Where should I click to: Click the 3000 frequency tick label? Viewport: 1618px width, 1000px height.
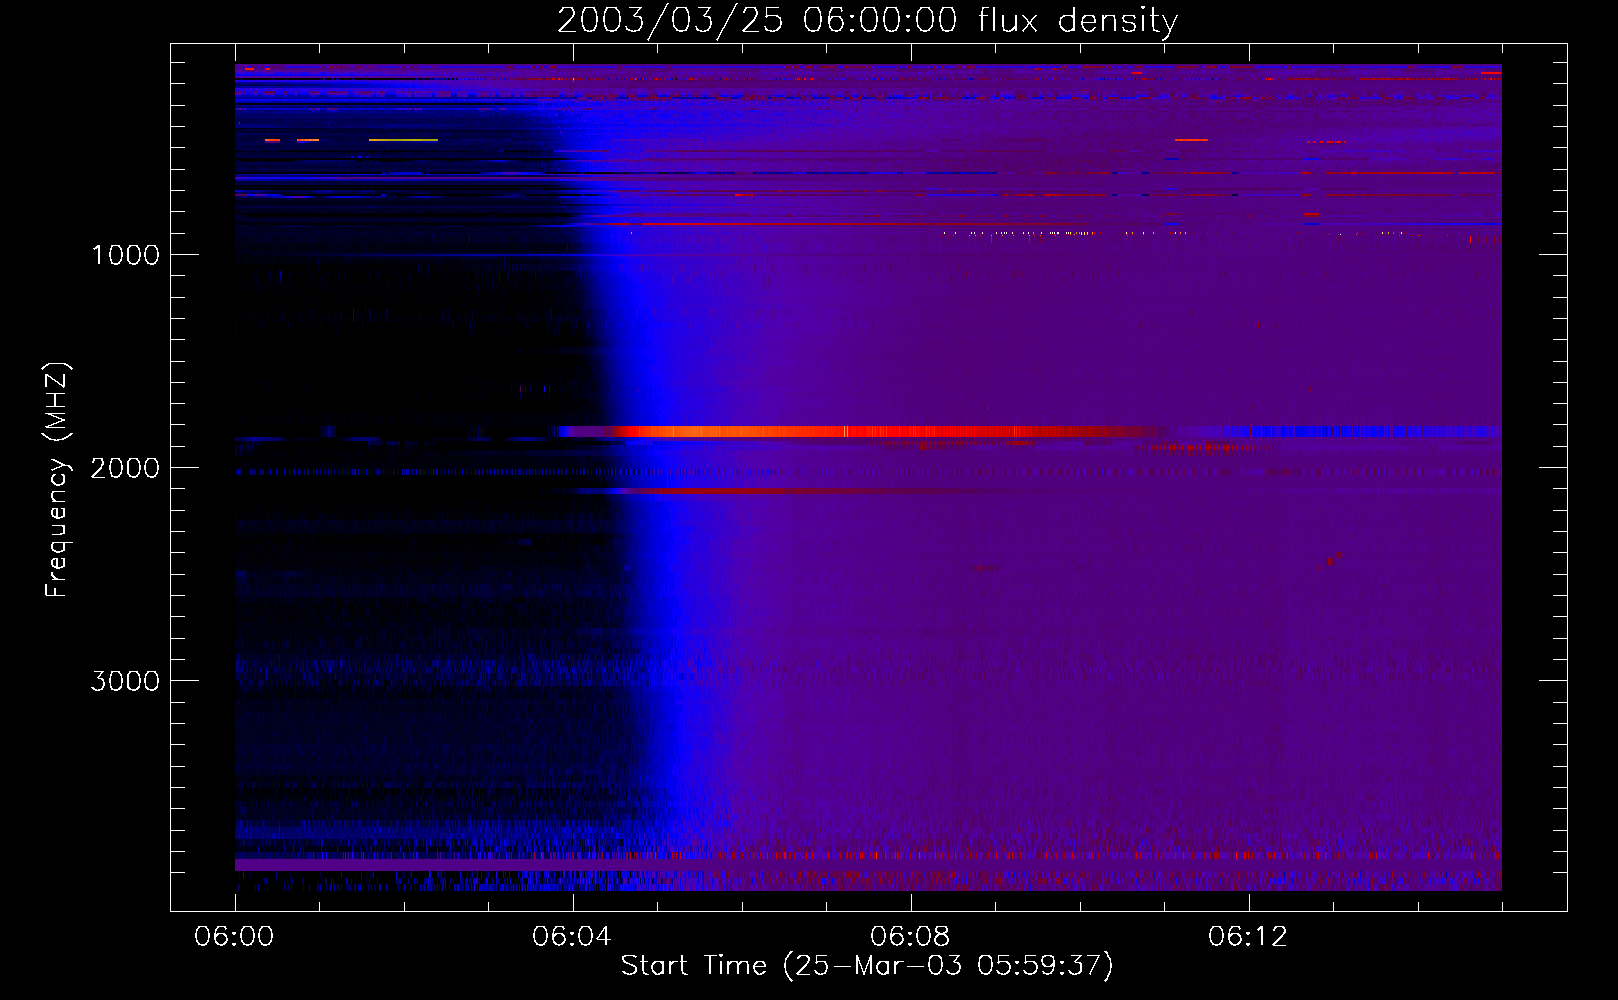pos(125,681)
